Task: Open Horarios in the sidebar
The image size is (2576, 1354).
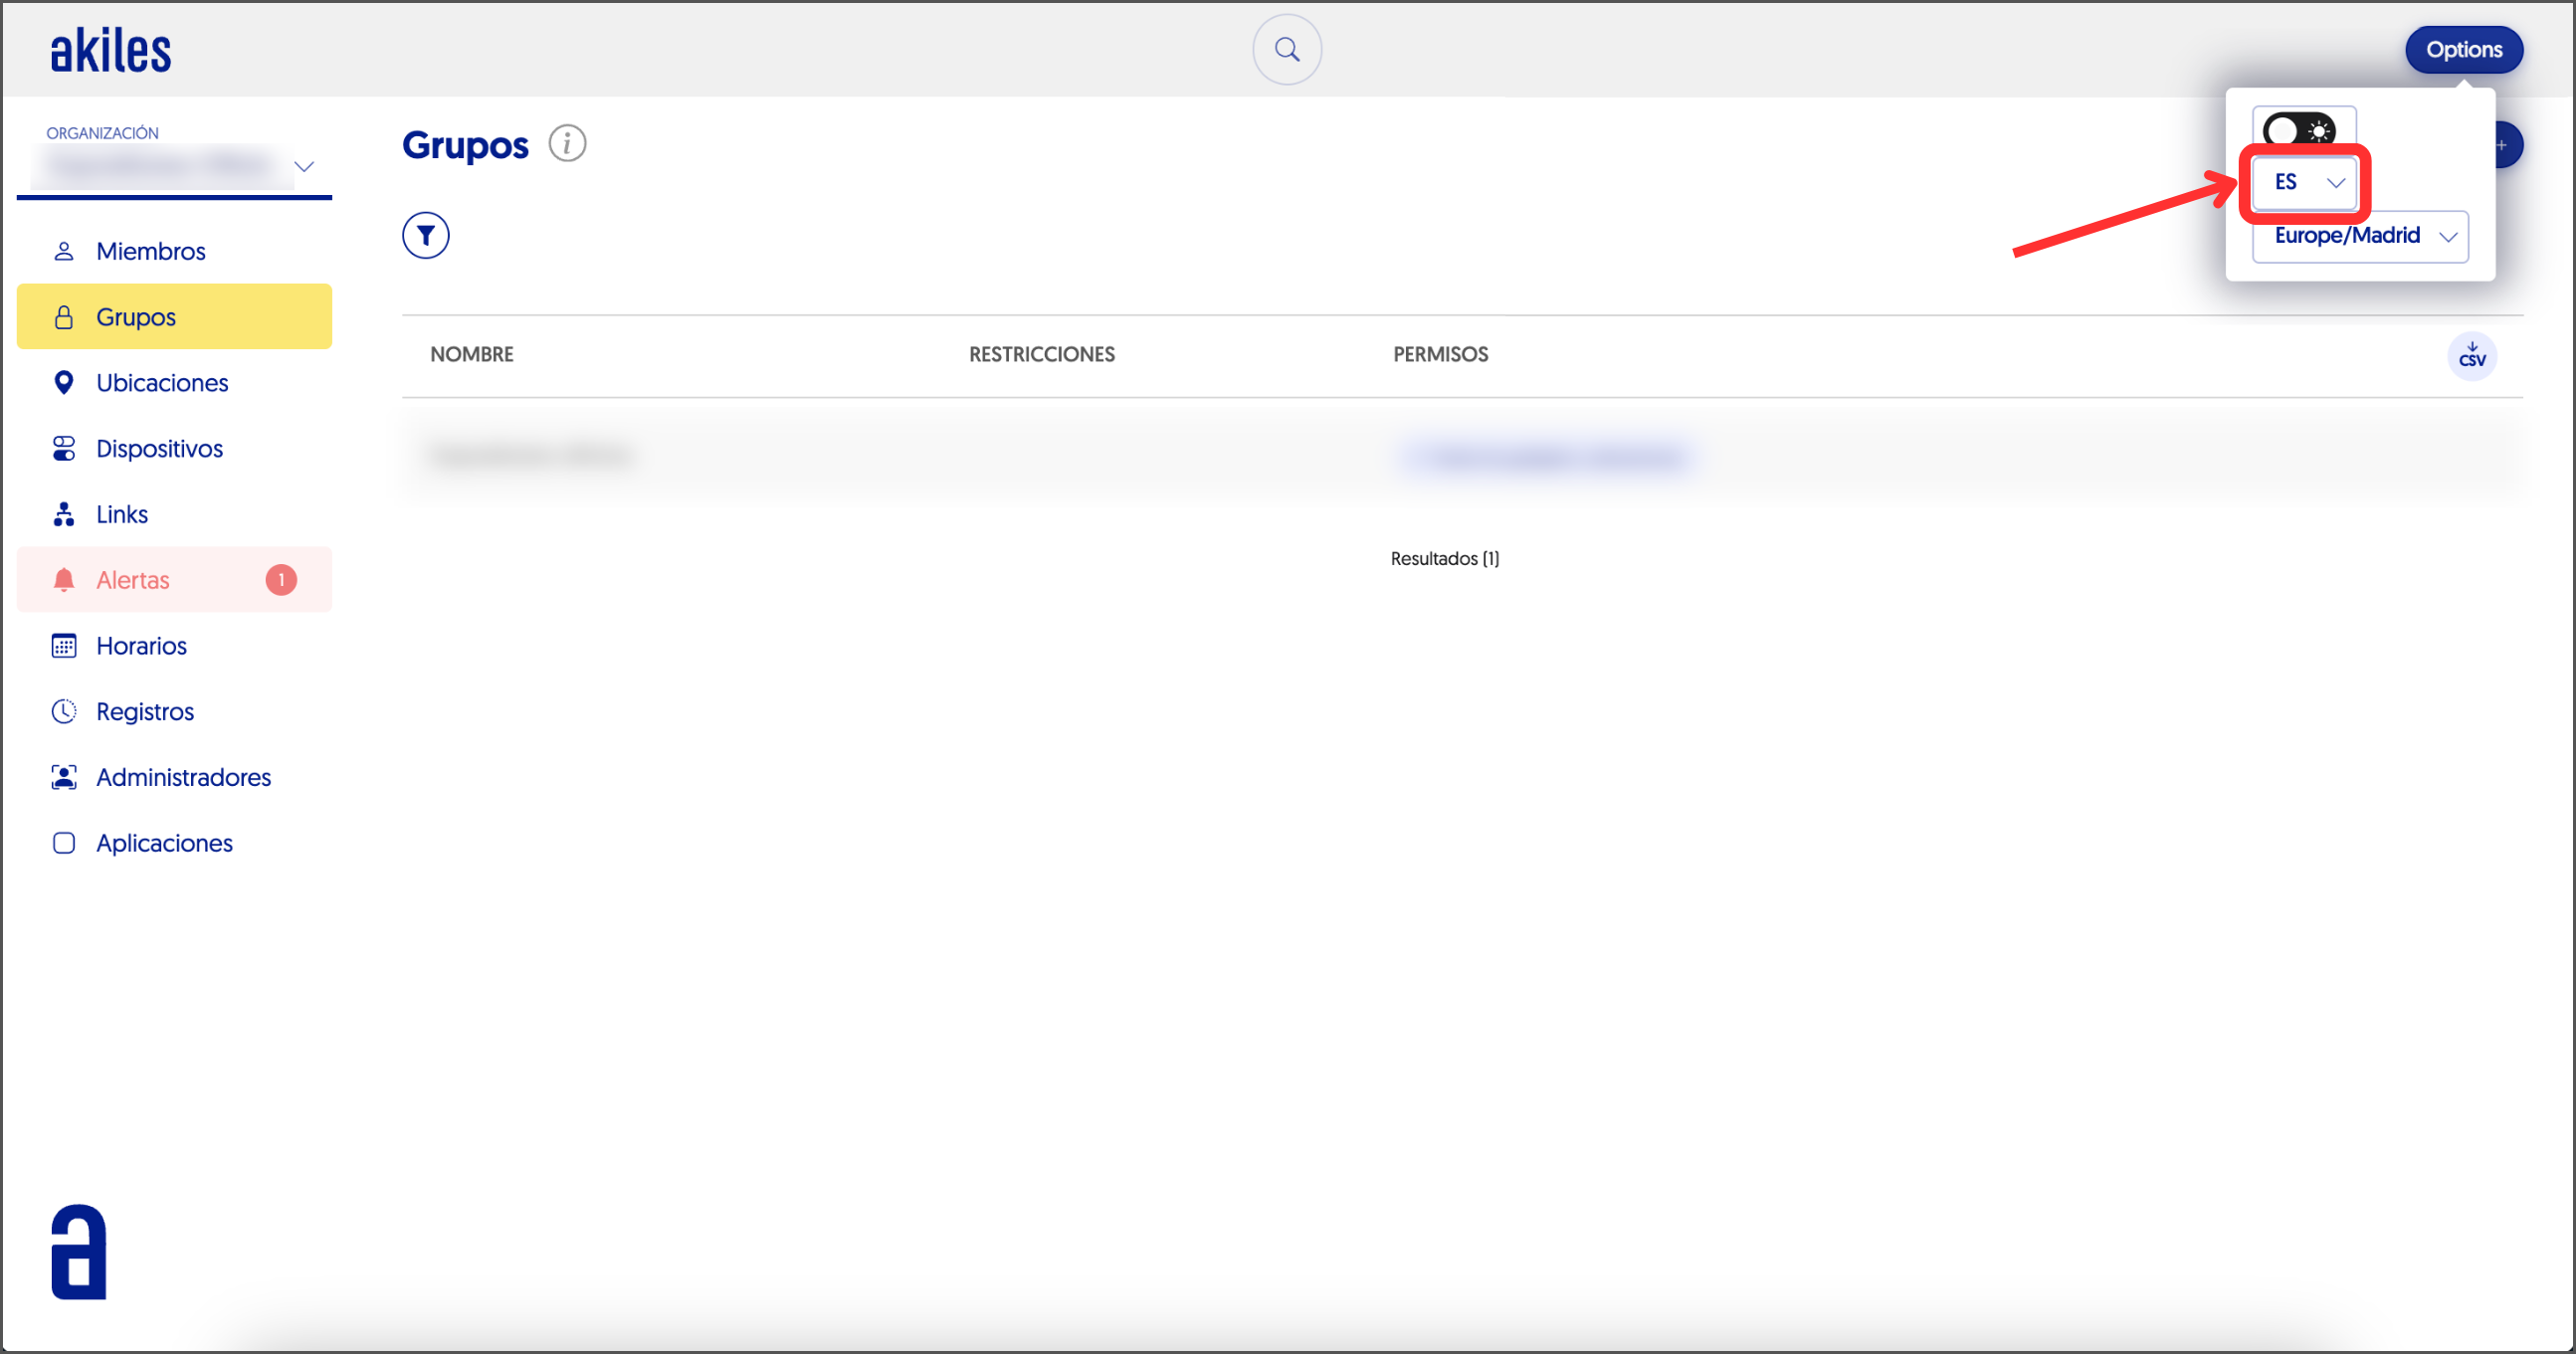Action: (x=141, y=646)
